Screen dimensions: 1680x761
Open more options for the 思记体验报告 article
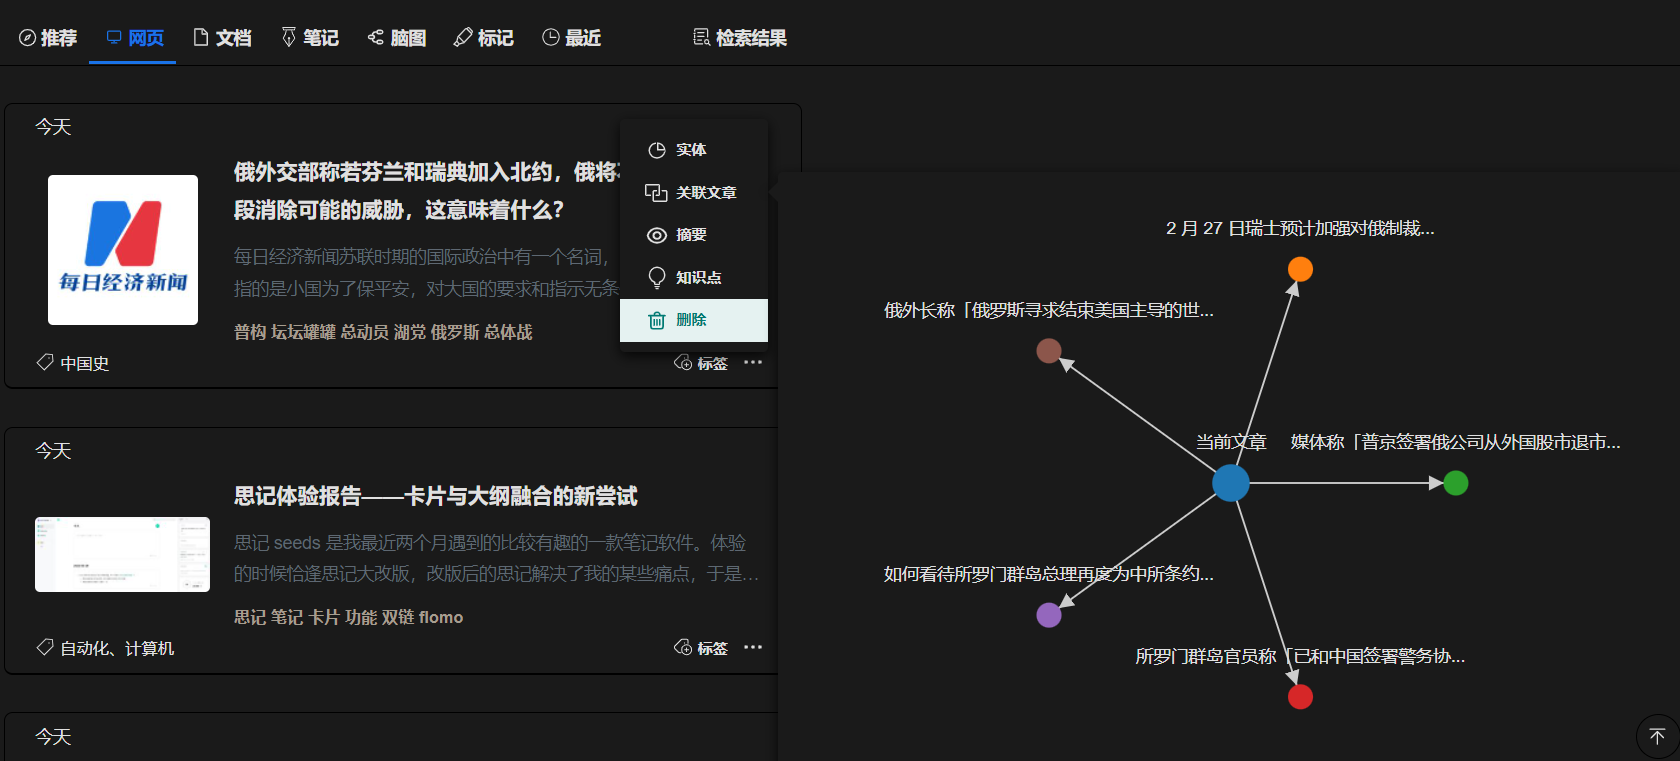(x=753, y=647)
